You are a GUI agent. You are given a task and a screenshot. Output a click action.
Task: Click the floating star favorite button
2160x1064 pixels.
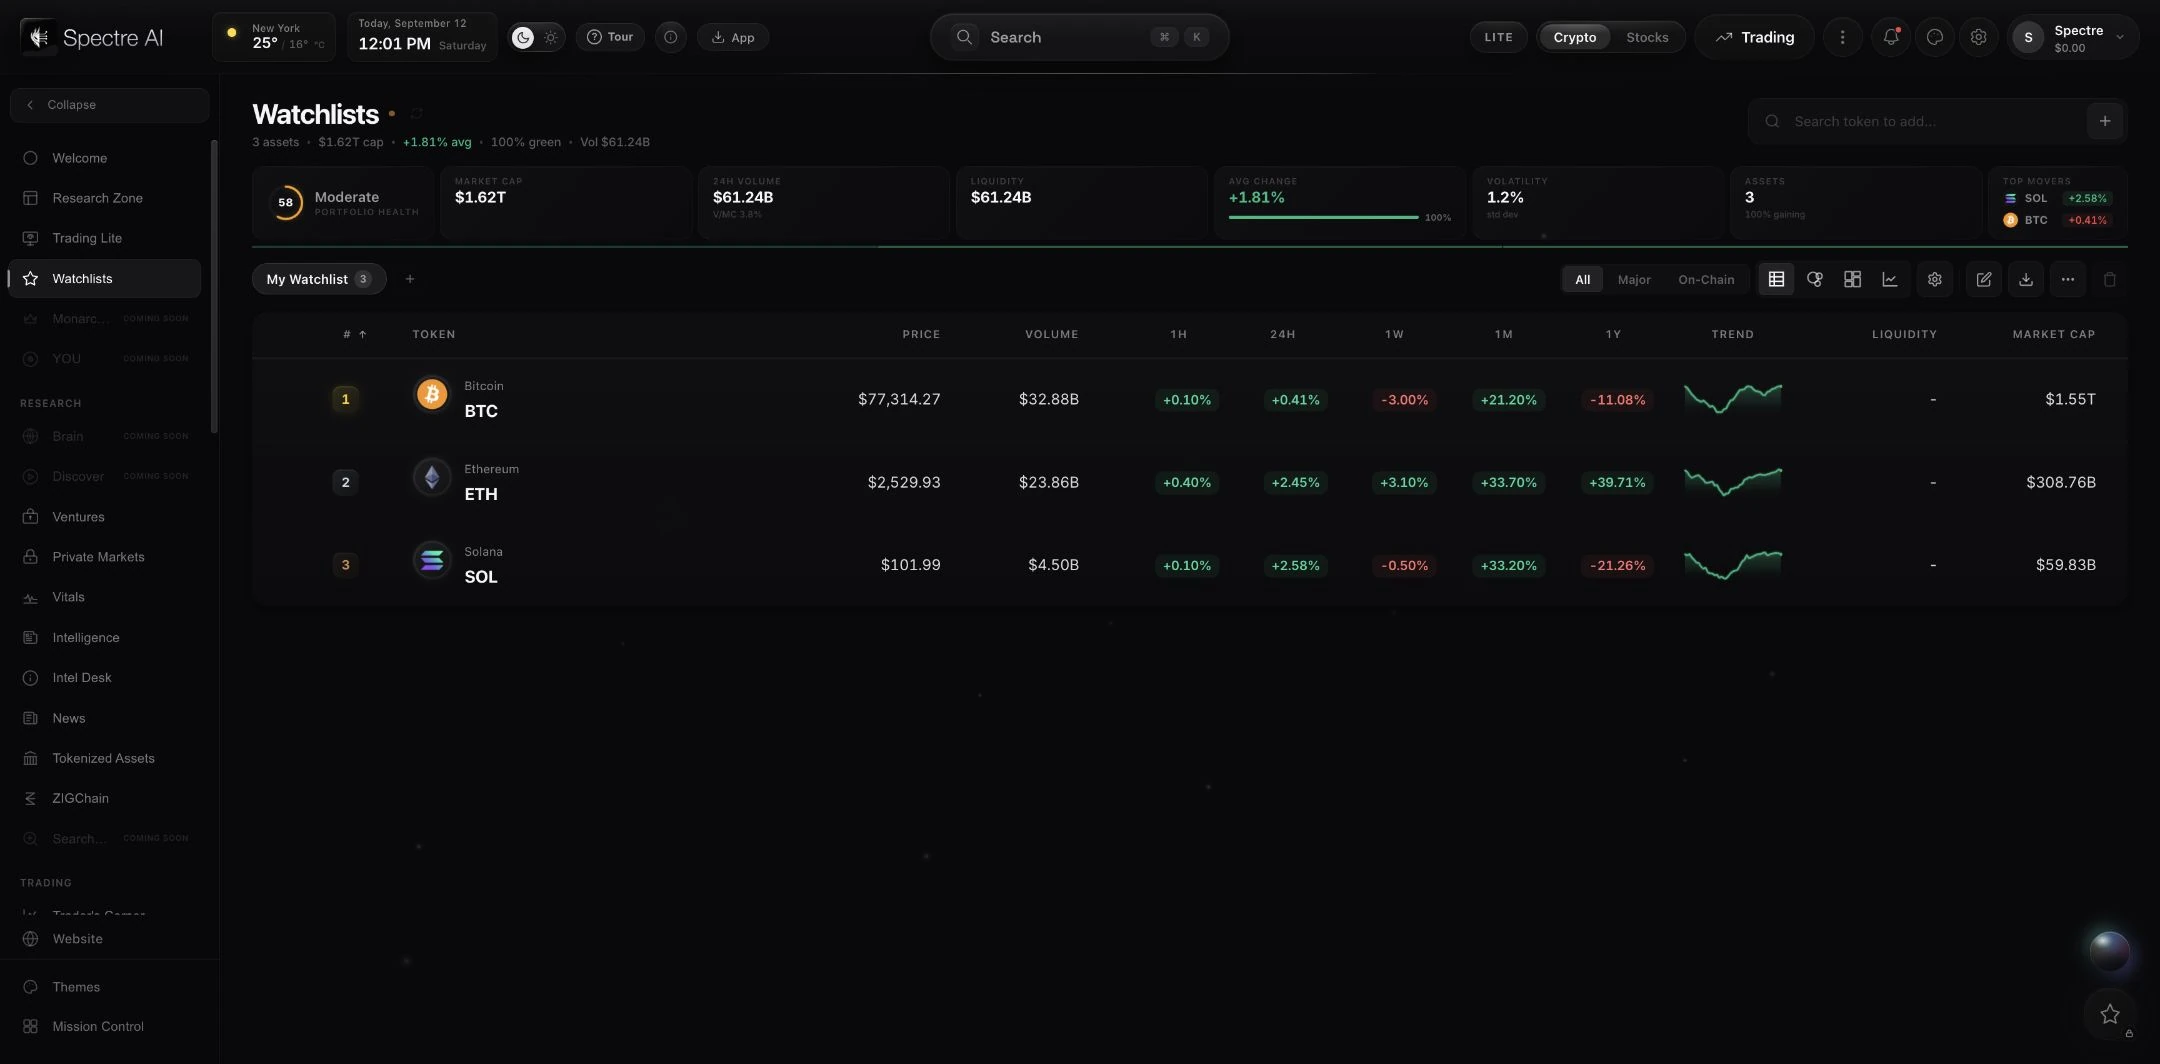(2110, 1014)
